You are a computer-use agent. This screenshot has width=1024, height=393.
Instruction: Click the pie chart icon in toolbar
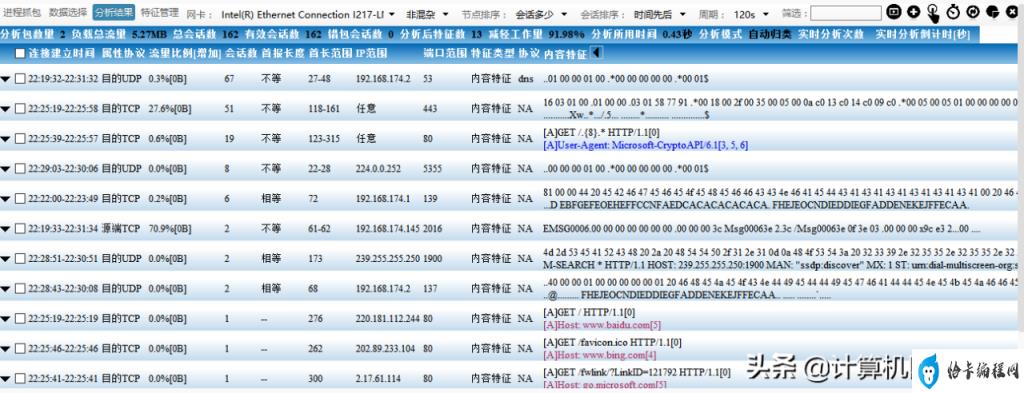pyautogui.click(x=993, y=11)
